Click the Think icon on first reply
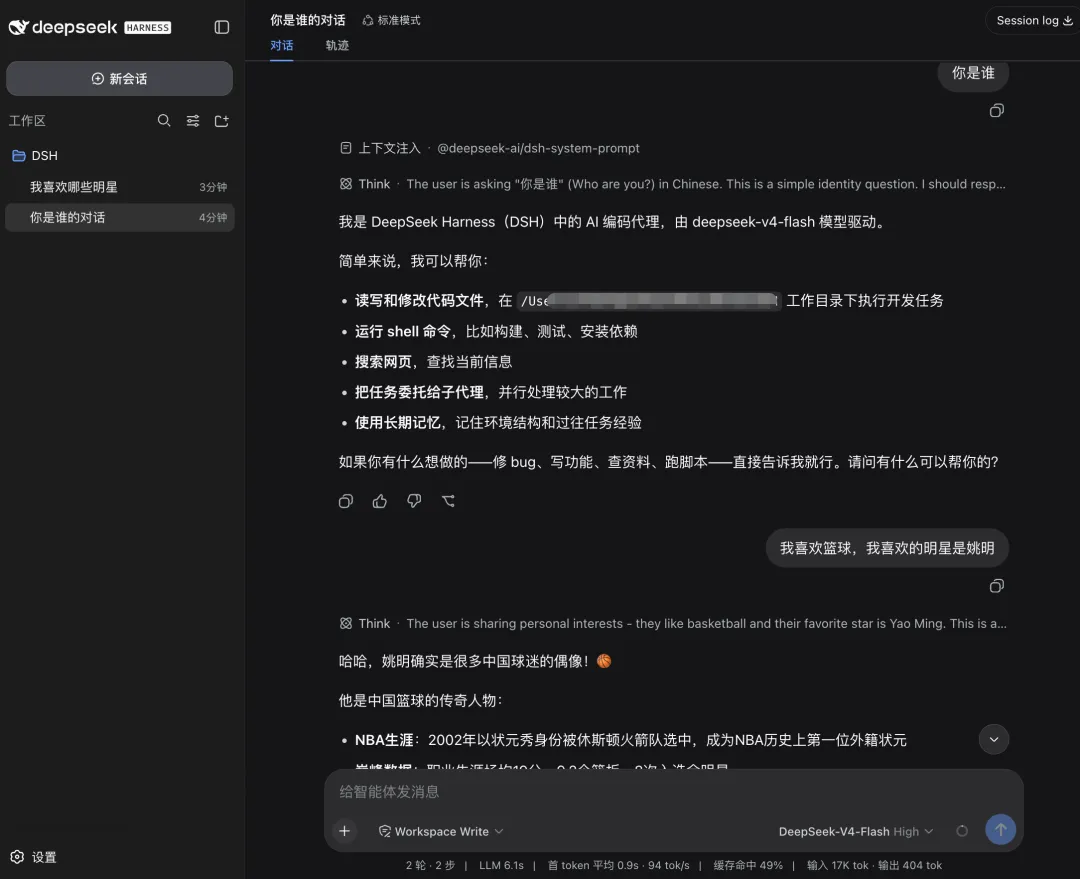The image size is (1080, 879). coord(346,184)
